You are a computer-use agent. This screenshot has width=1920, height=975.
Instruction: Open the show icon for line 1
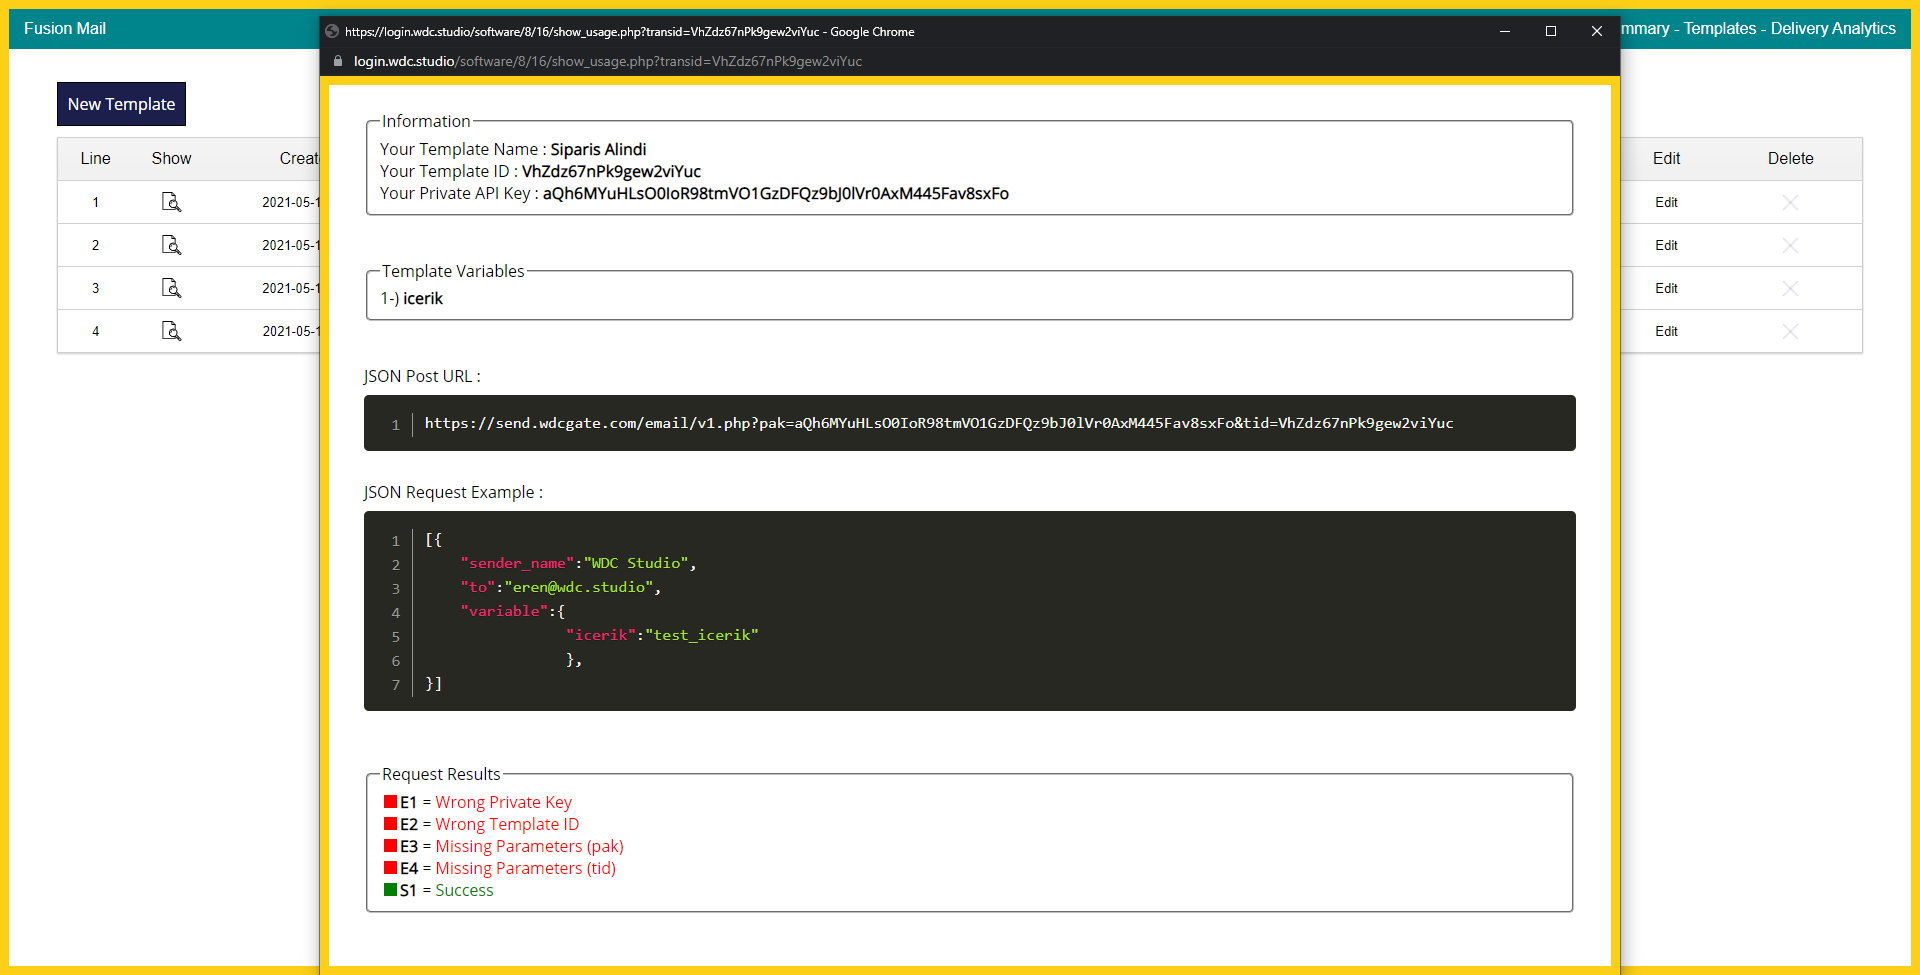tap(171, 202)
